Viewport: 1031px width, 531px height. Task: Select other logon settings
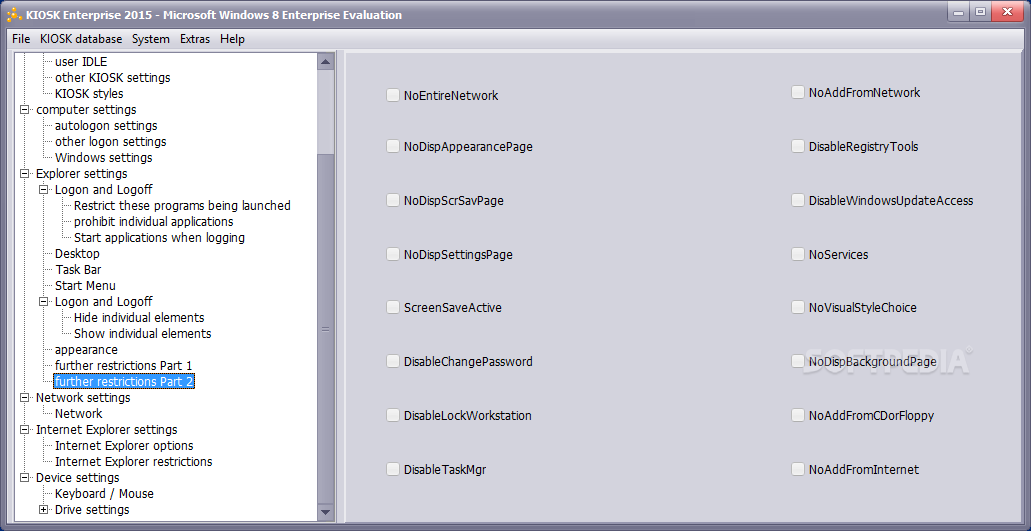coord(110,142)
